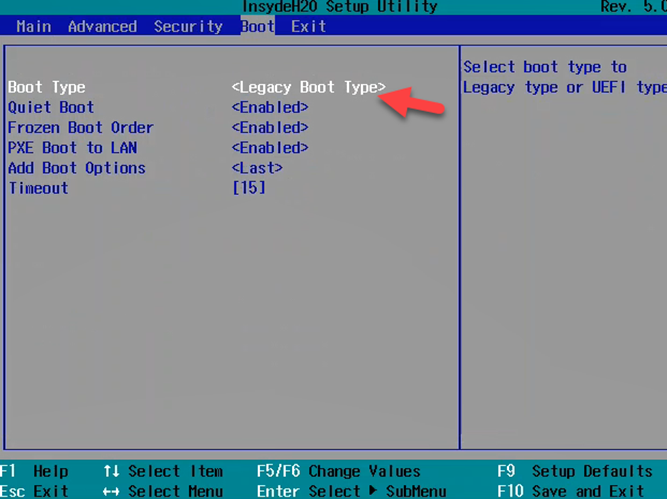Image resolution: width=667 pixels, height=499 pixels.
Task: Select the Exit tab
Action: click(308, 26)
